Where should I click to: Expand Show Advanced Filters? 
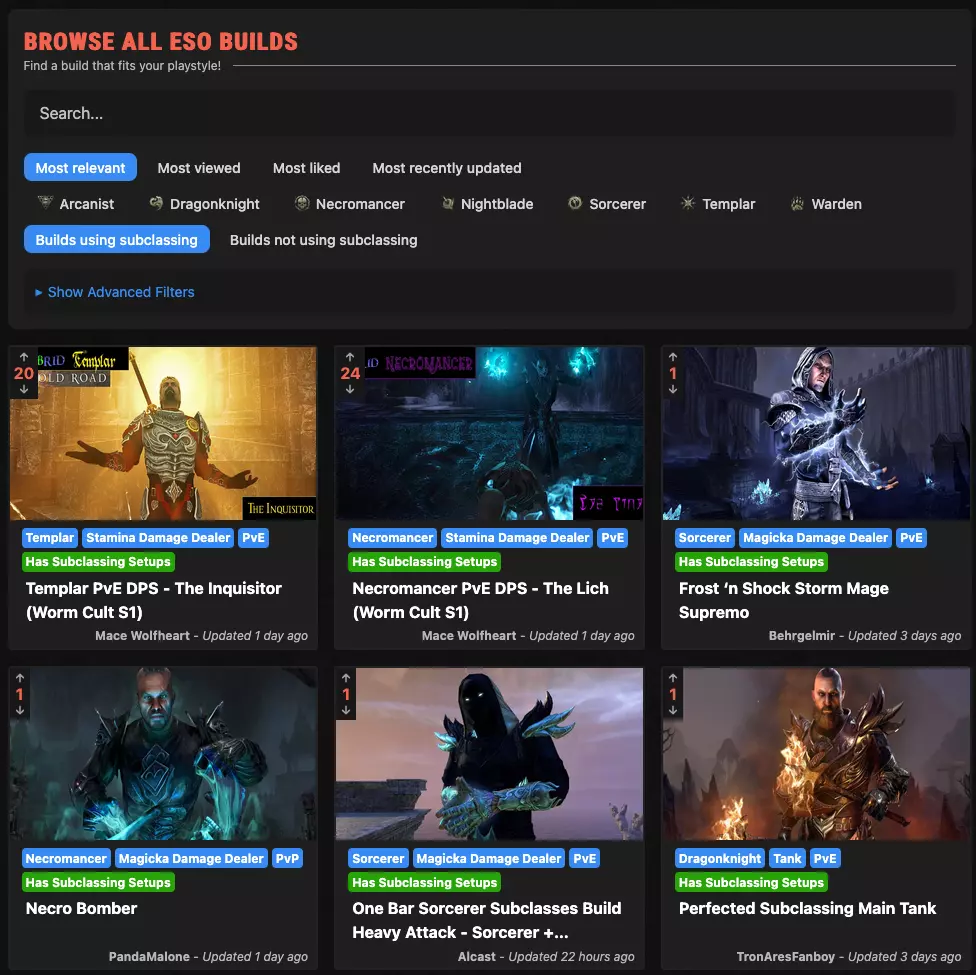pos(115,292)
